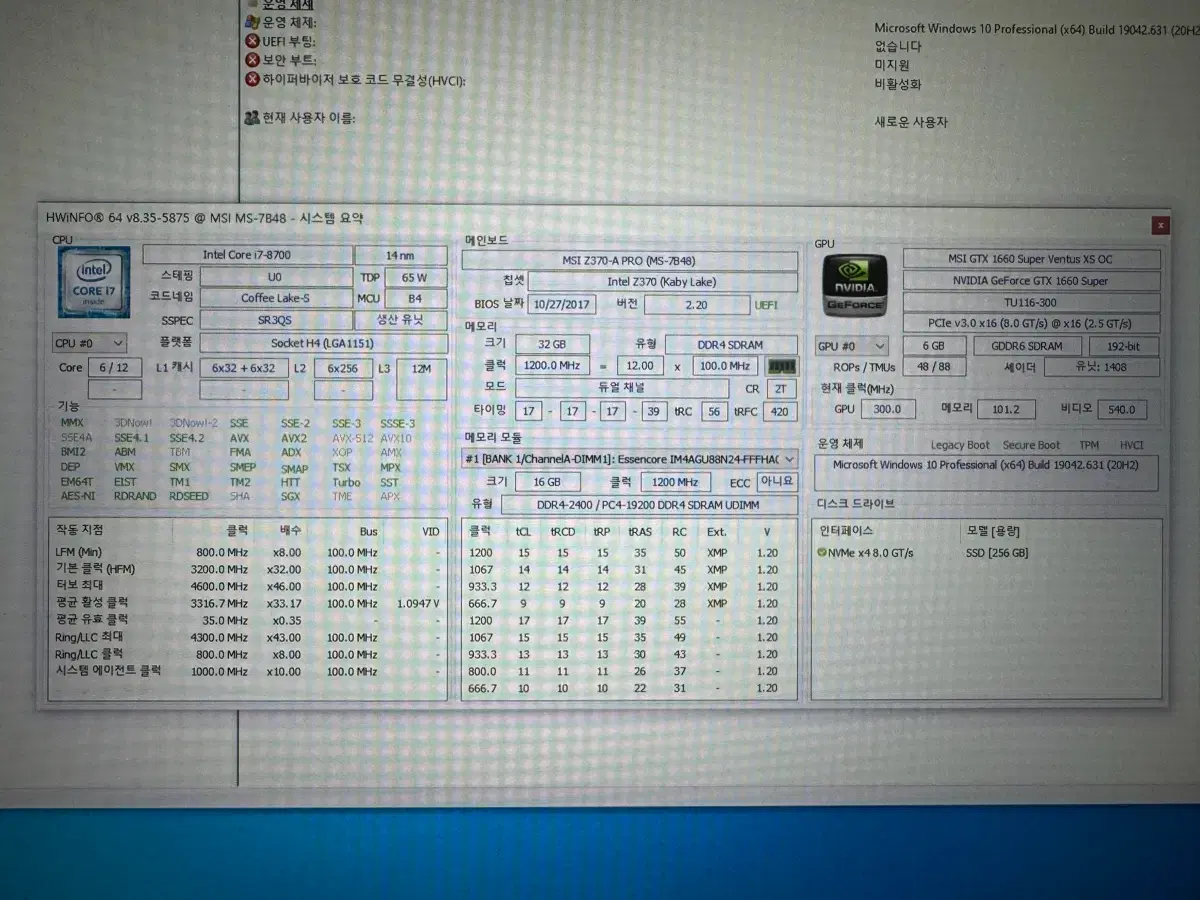Viewport: 1200px width, 900px height.
Task: Click the HVCI indicator in HWiNFO
Action: click(x=1131, y=446)
